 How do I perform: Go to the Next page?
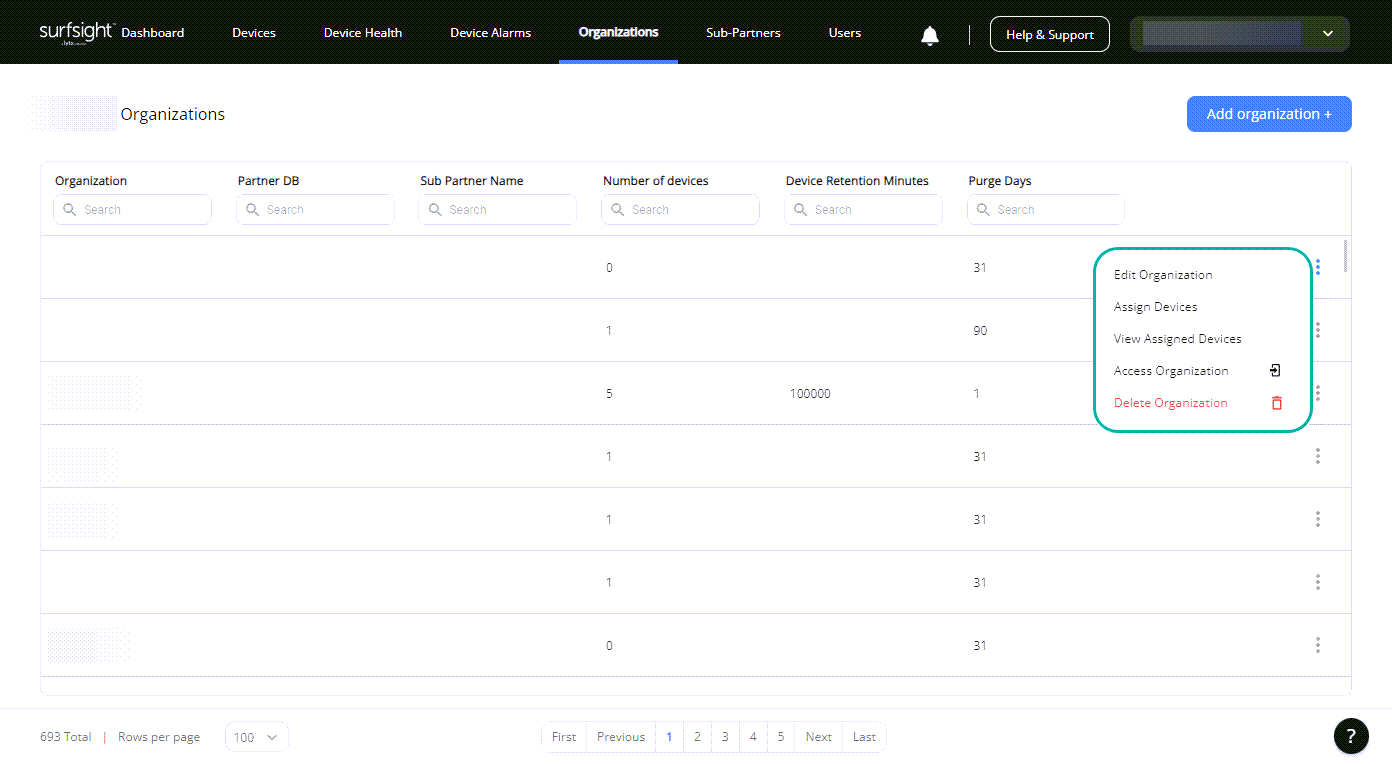[x=819, y=737]
